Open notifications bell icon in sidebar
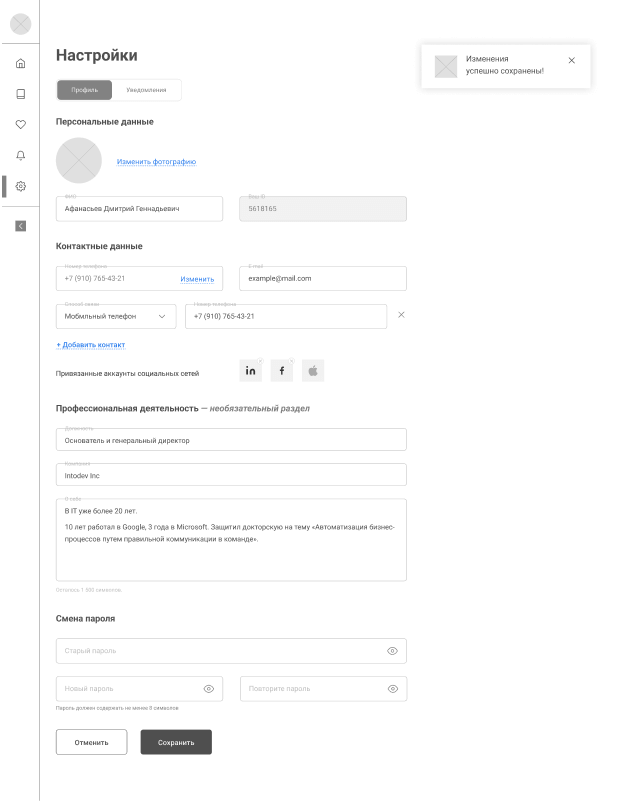This screenshot has width=643, height=801. 21,155
